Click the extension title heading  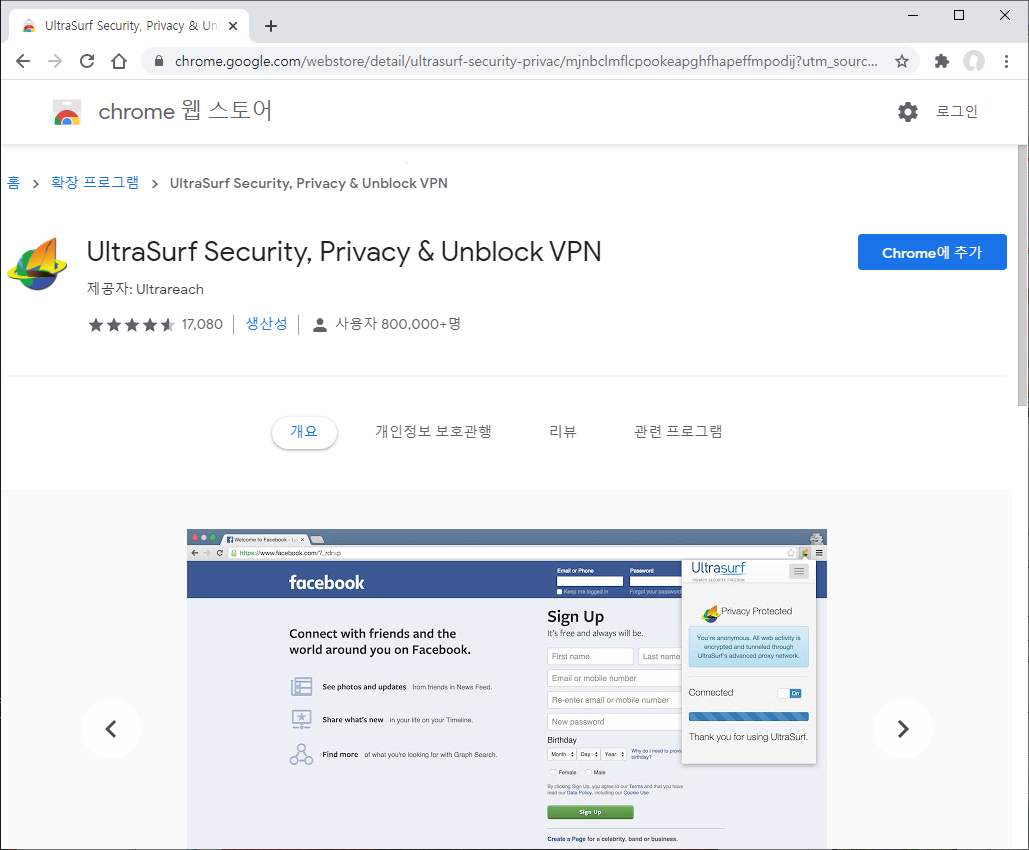344,251
